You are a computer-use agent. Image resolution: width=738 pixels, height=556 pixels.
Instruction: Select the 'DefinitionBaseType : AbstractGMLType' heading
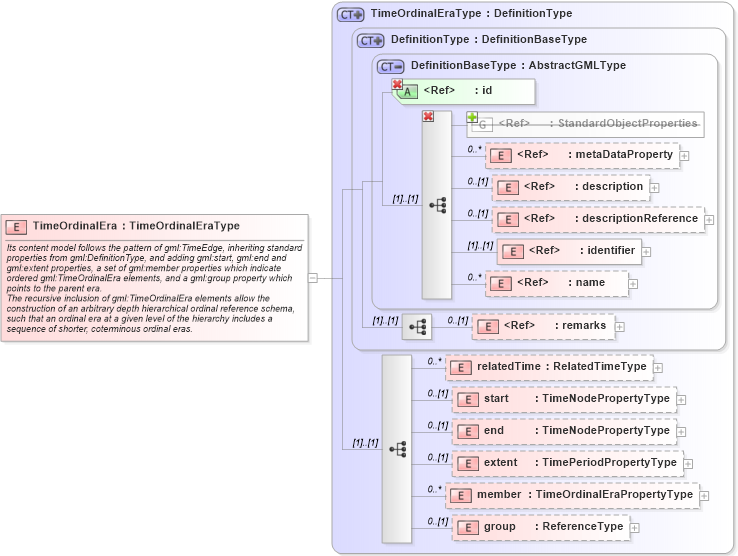pos(518,65)
